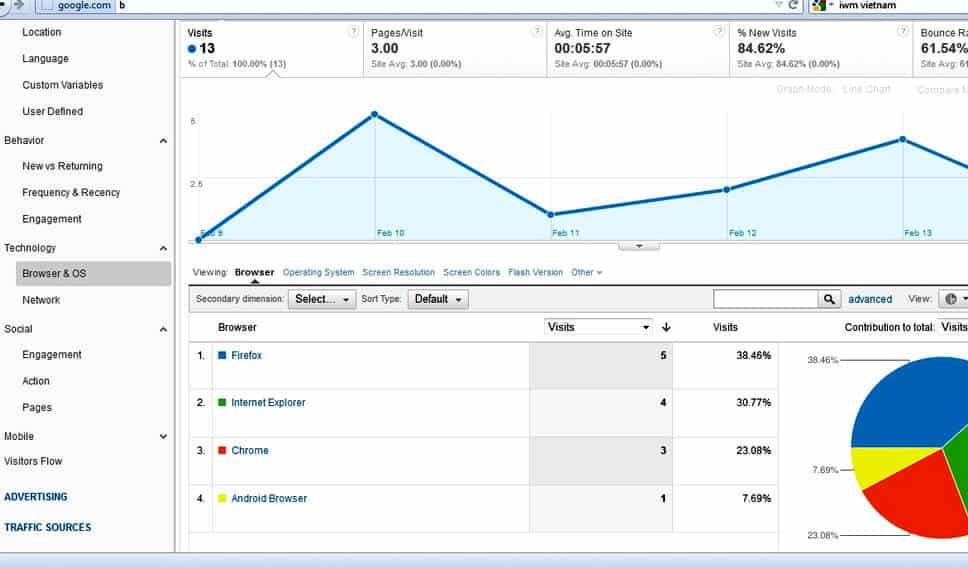Collapse the Technology section
The image size is (968, 568).
[x=163, y=249]
